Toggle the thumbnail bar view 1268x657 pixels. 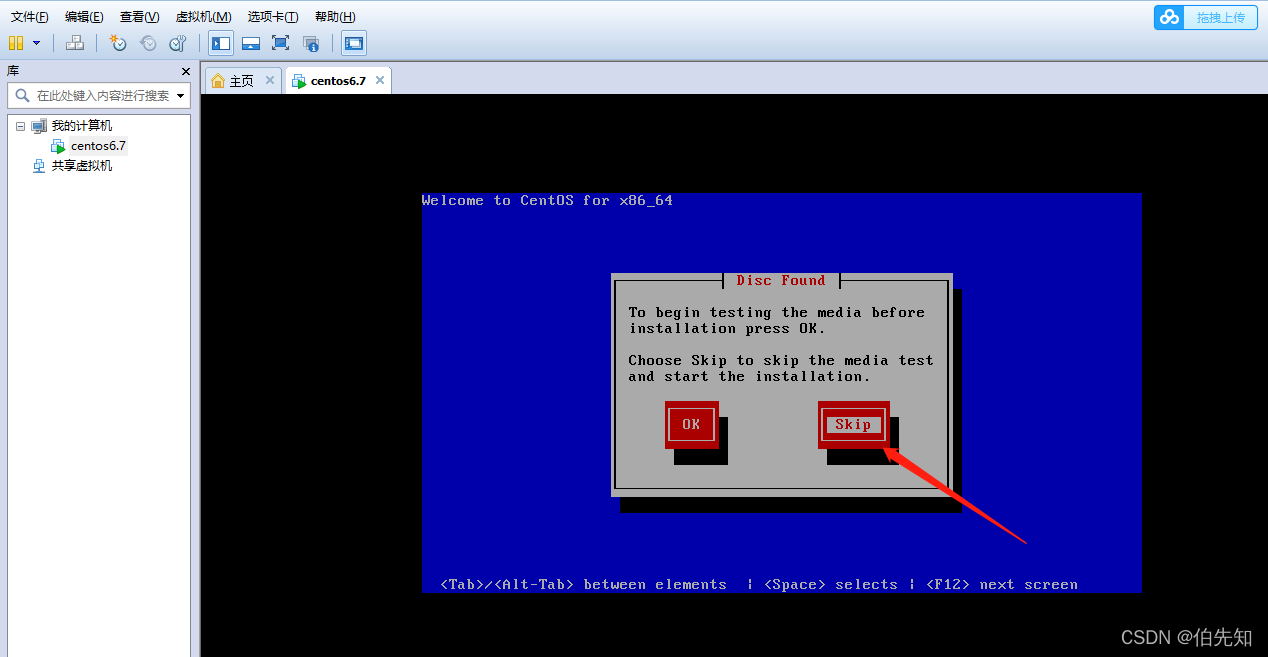pyautogui.click(x=251, y=43)
